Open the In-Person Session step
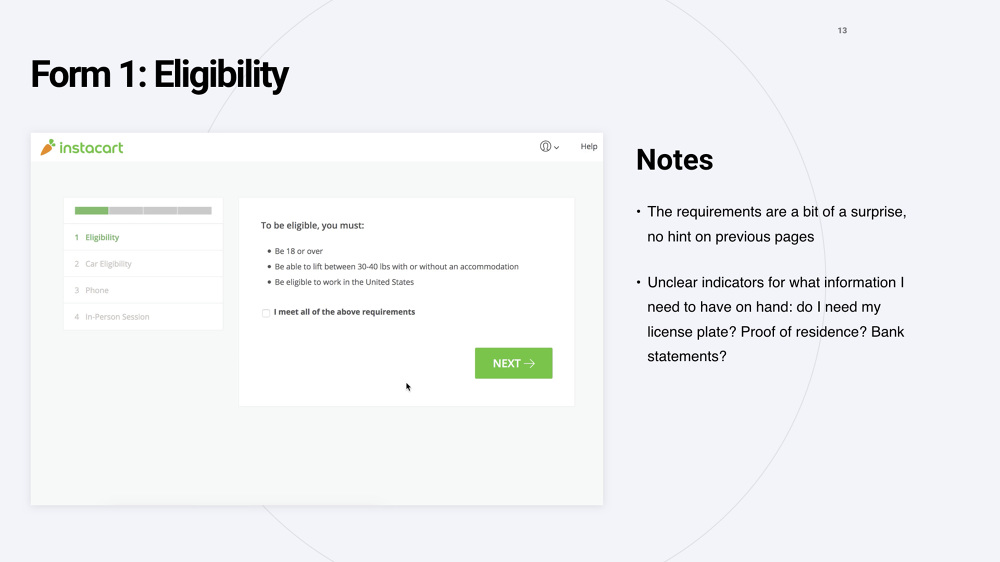Viewport: 1000px width, 562px height. 143,316
